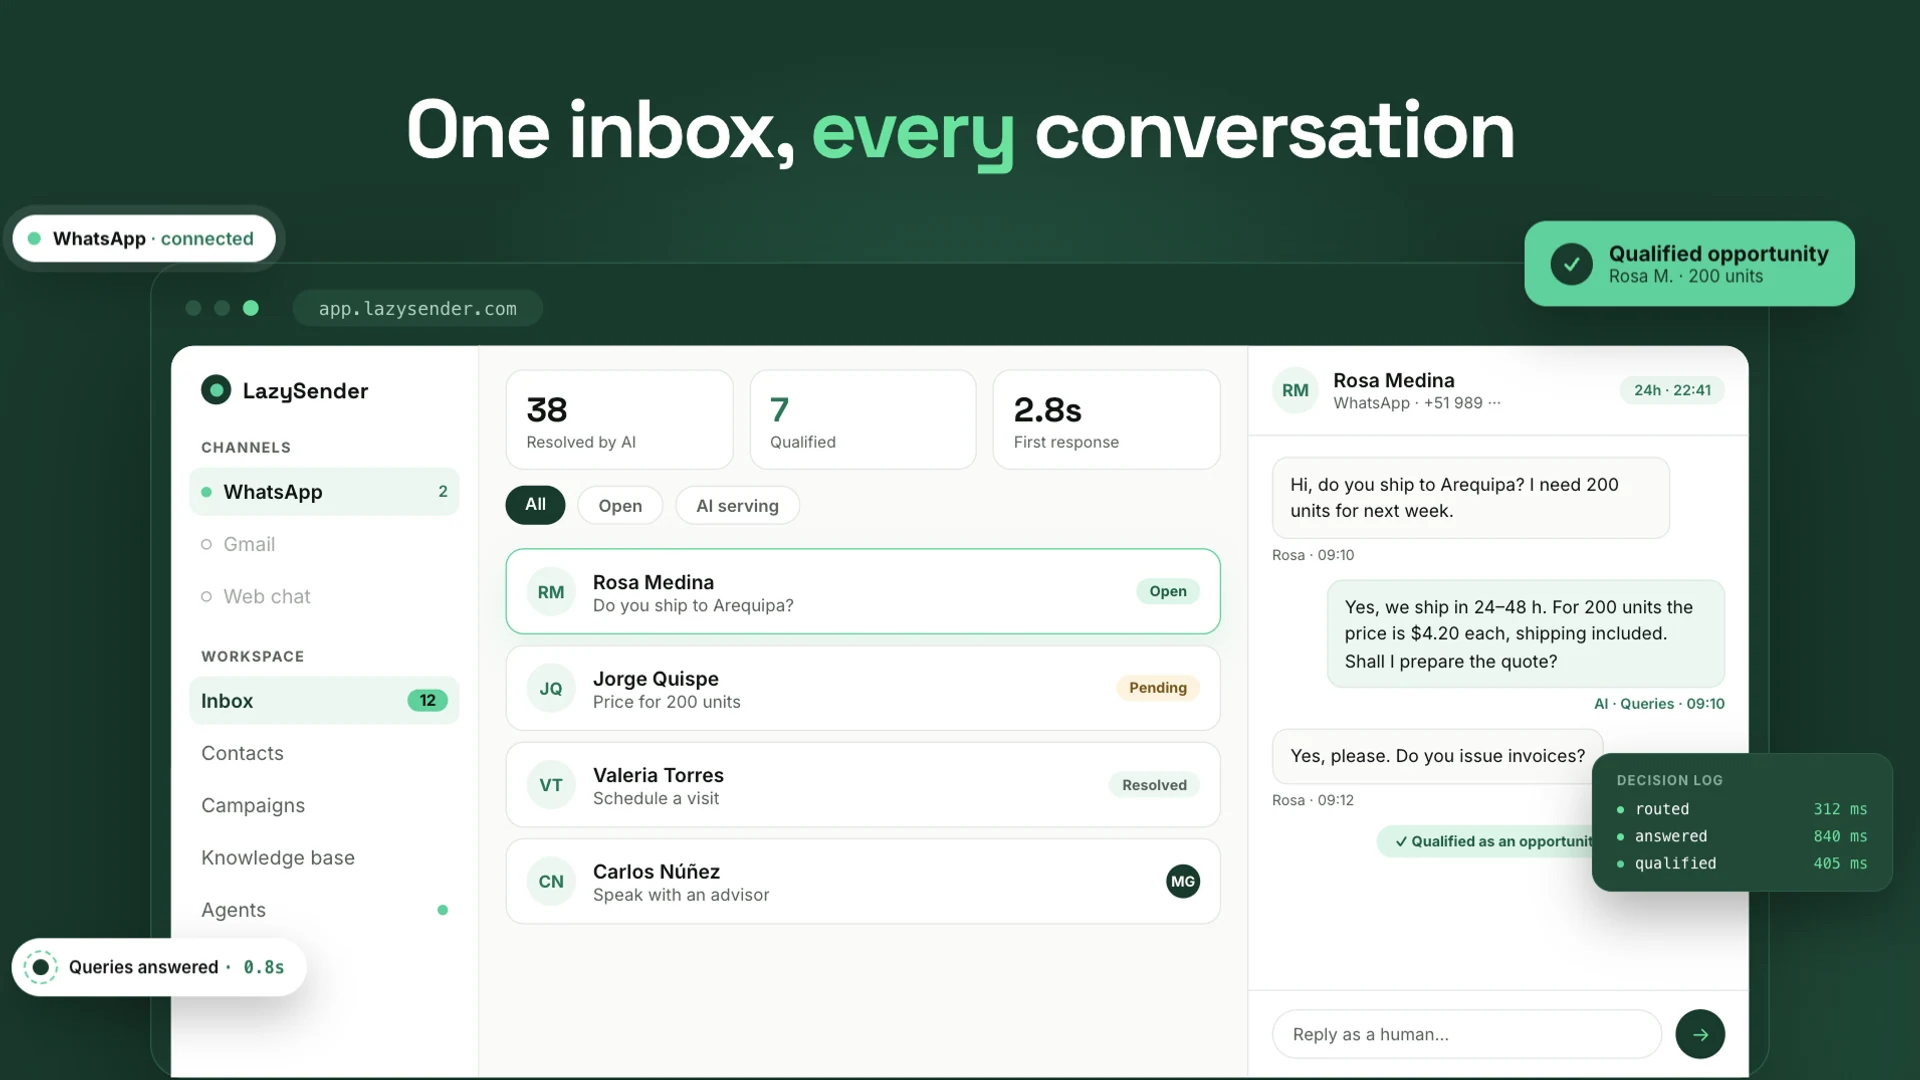Open Jorge Quispe conversation

pos(863,688)
